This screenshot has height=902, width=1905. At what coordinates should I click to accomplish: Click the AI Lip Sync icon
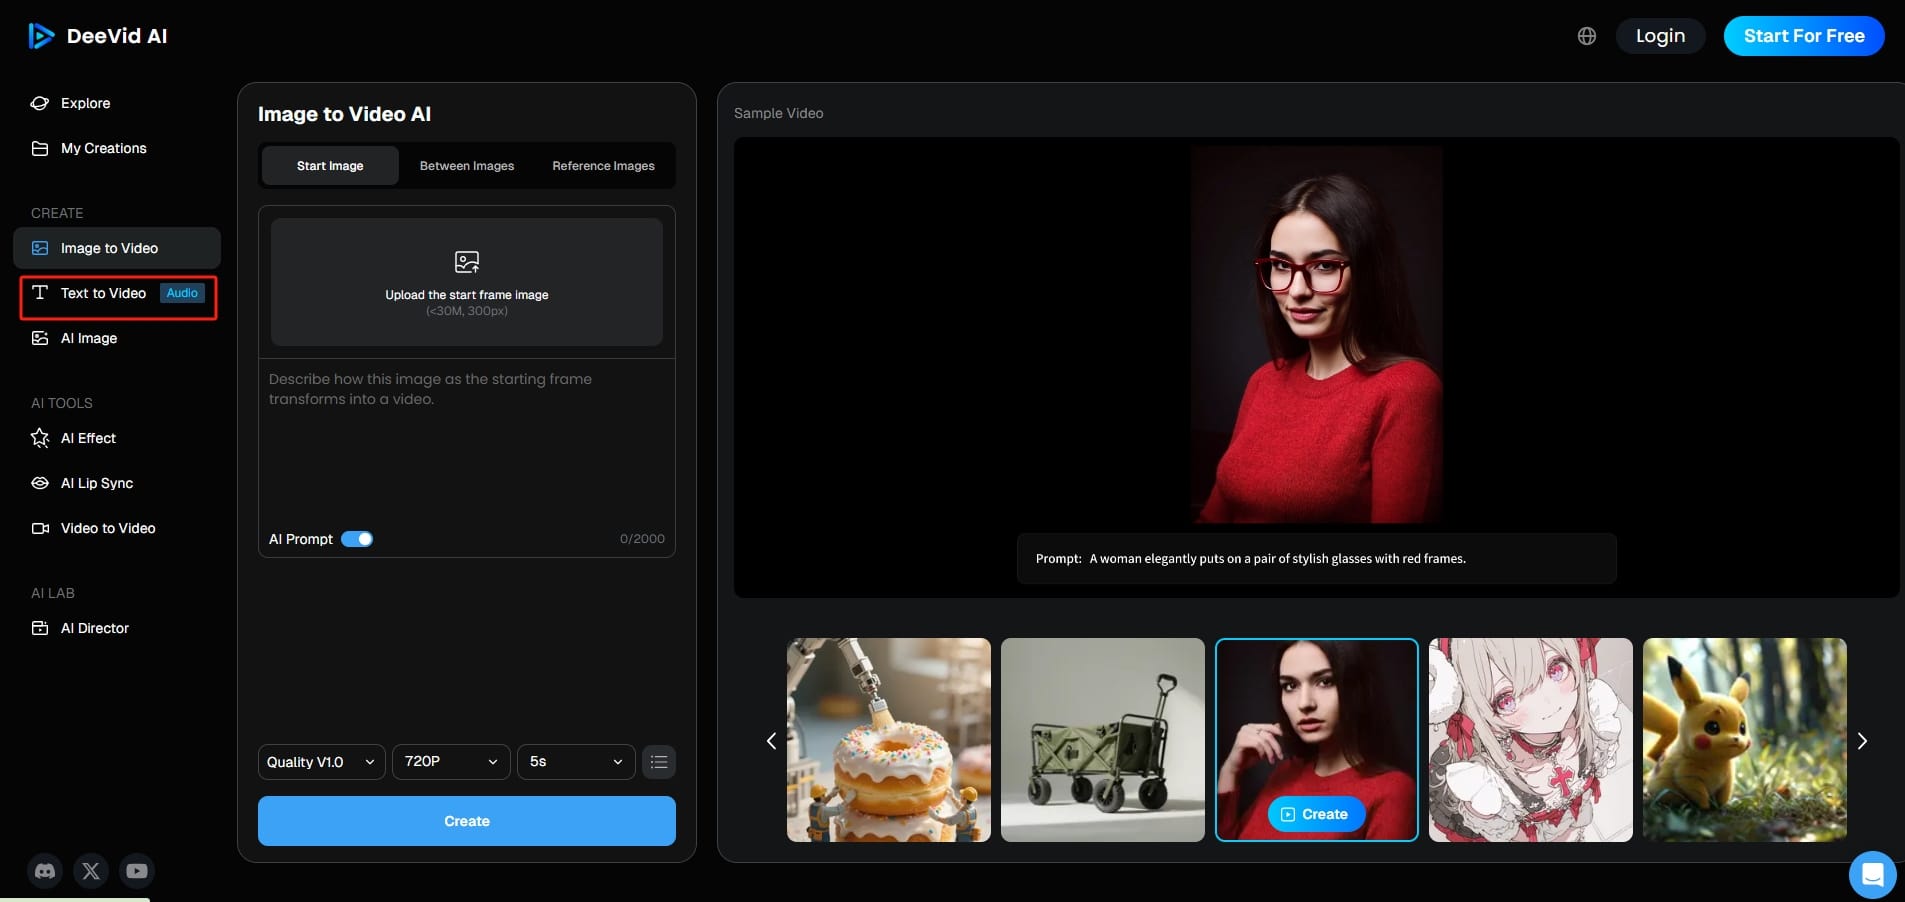[40, 483]
